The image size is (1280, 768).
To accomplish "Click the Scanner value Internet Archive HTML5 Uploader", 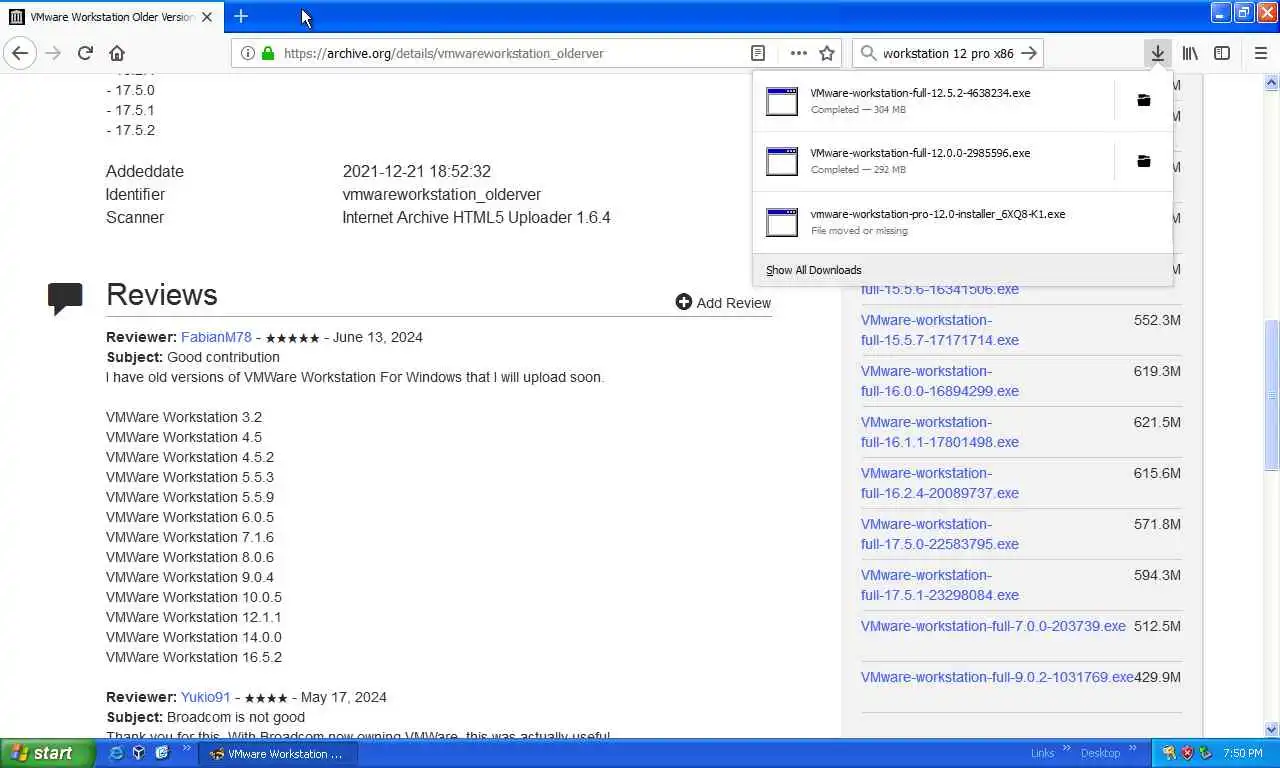I will click(x=476, y=217).
